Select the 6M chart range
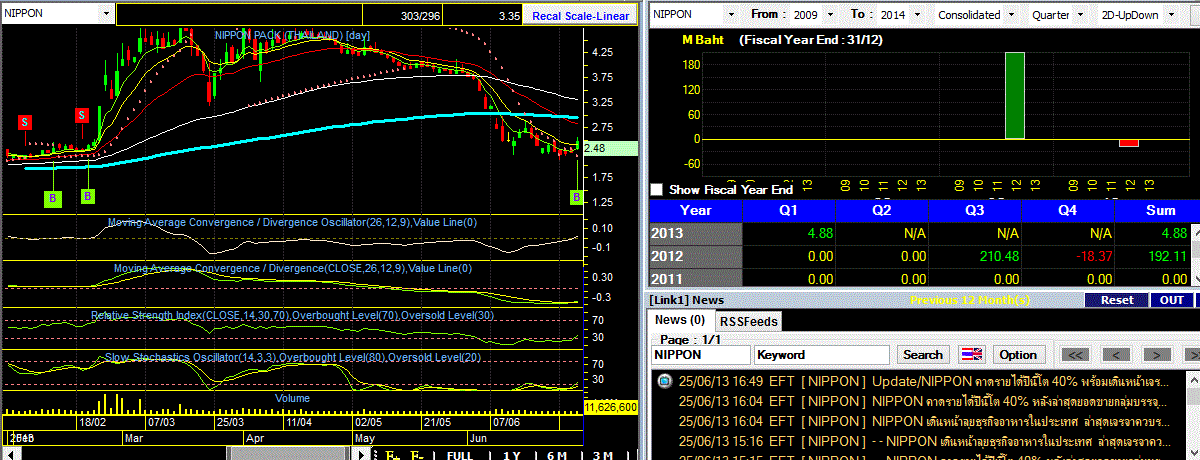1200x460 pixels. [x=556, y=455]
